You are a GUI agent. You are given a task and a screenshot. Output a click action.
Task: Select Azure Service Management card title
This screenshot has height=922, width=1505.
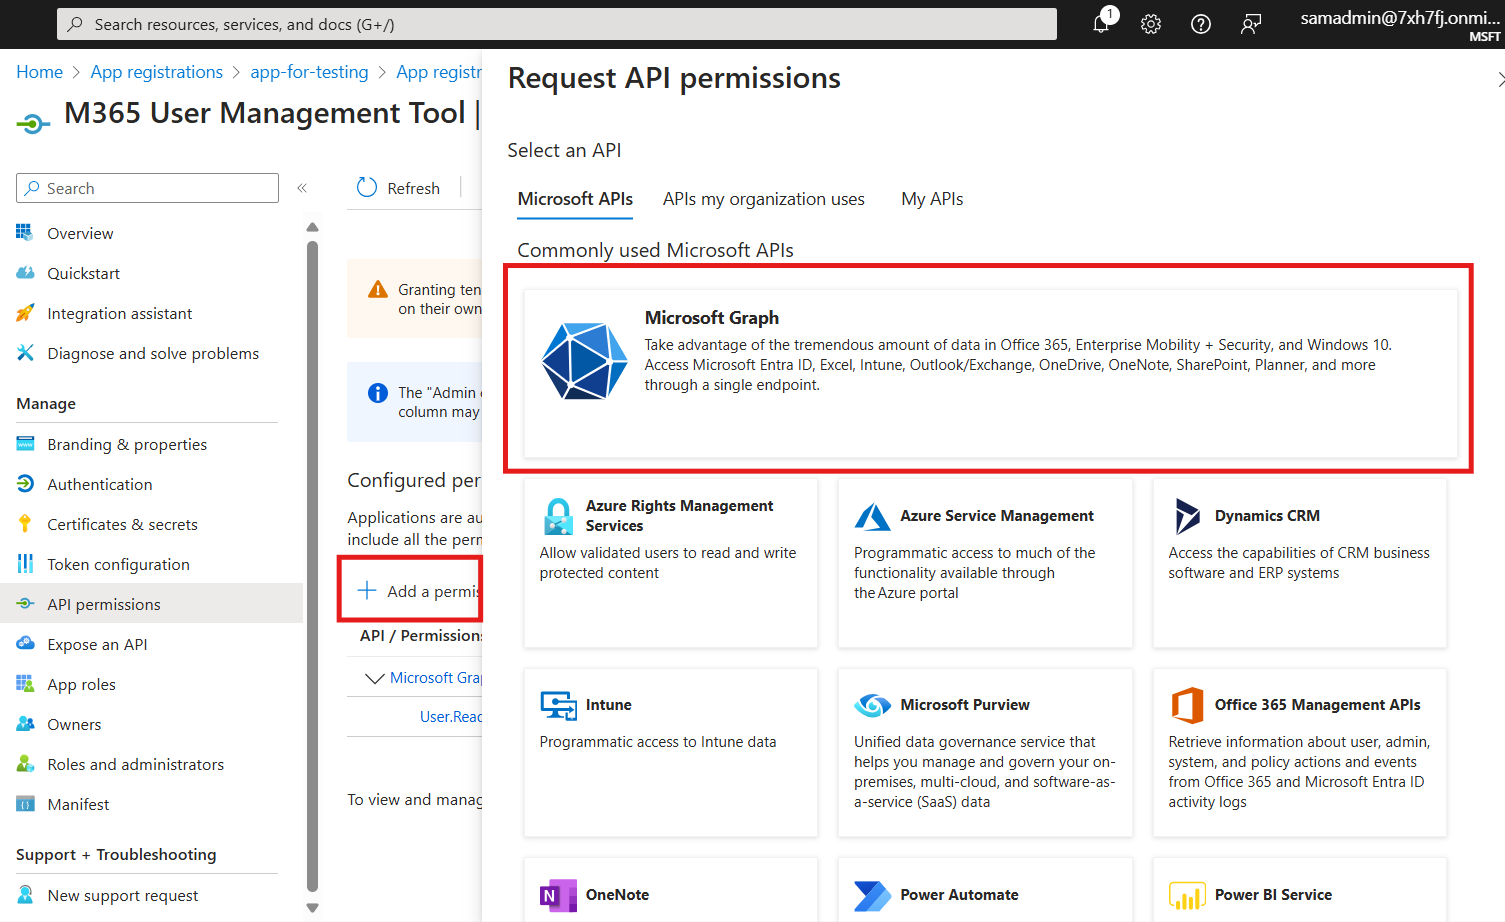[997, 516]
